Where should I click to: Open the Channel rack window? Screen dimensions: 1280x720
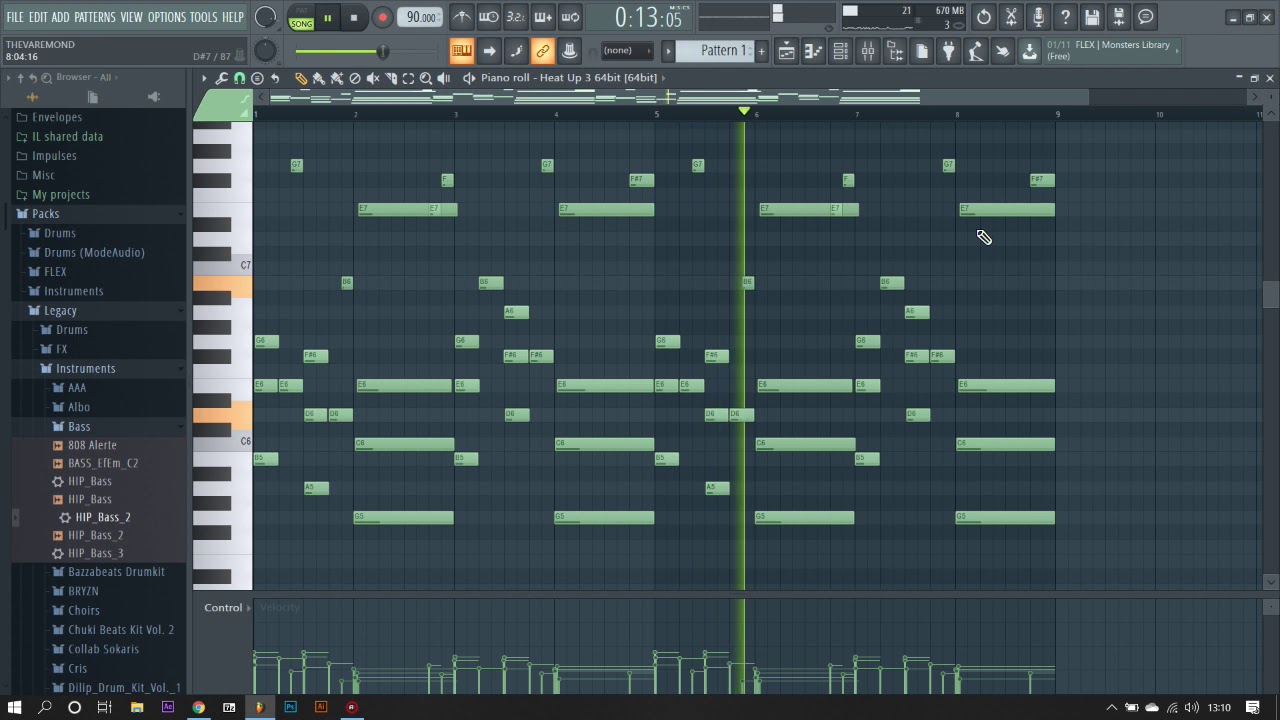841,51
